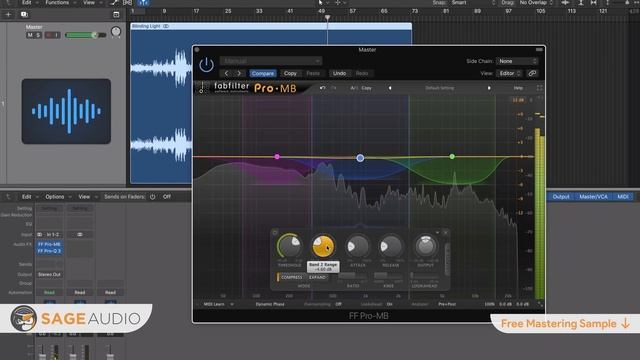Select COMPRESS mode
Viewport: 640px width, 360px height.
291,278
